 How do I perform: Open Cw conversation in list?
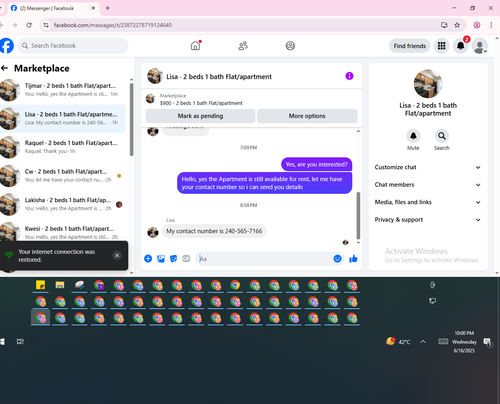tap(63, 176)
